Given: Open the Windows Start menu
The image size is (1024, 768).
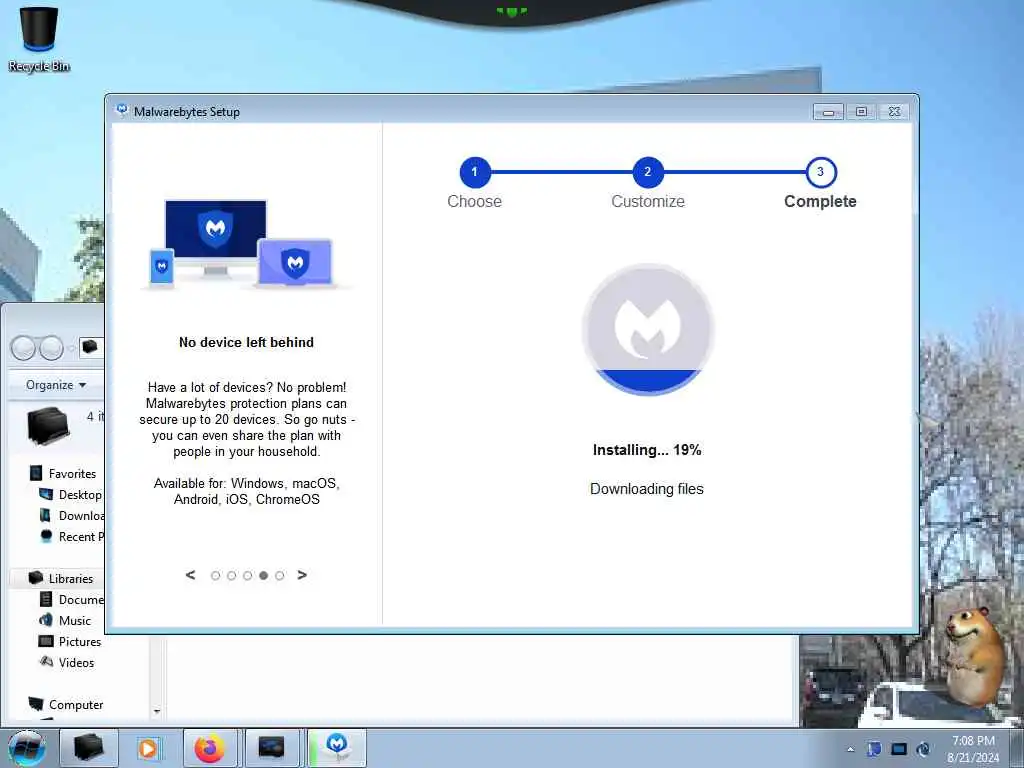Looking at the screenshot, I should (27, 748).
